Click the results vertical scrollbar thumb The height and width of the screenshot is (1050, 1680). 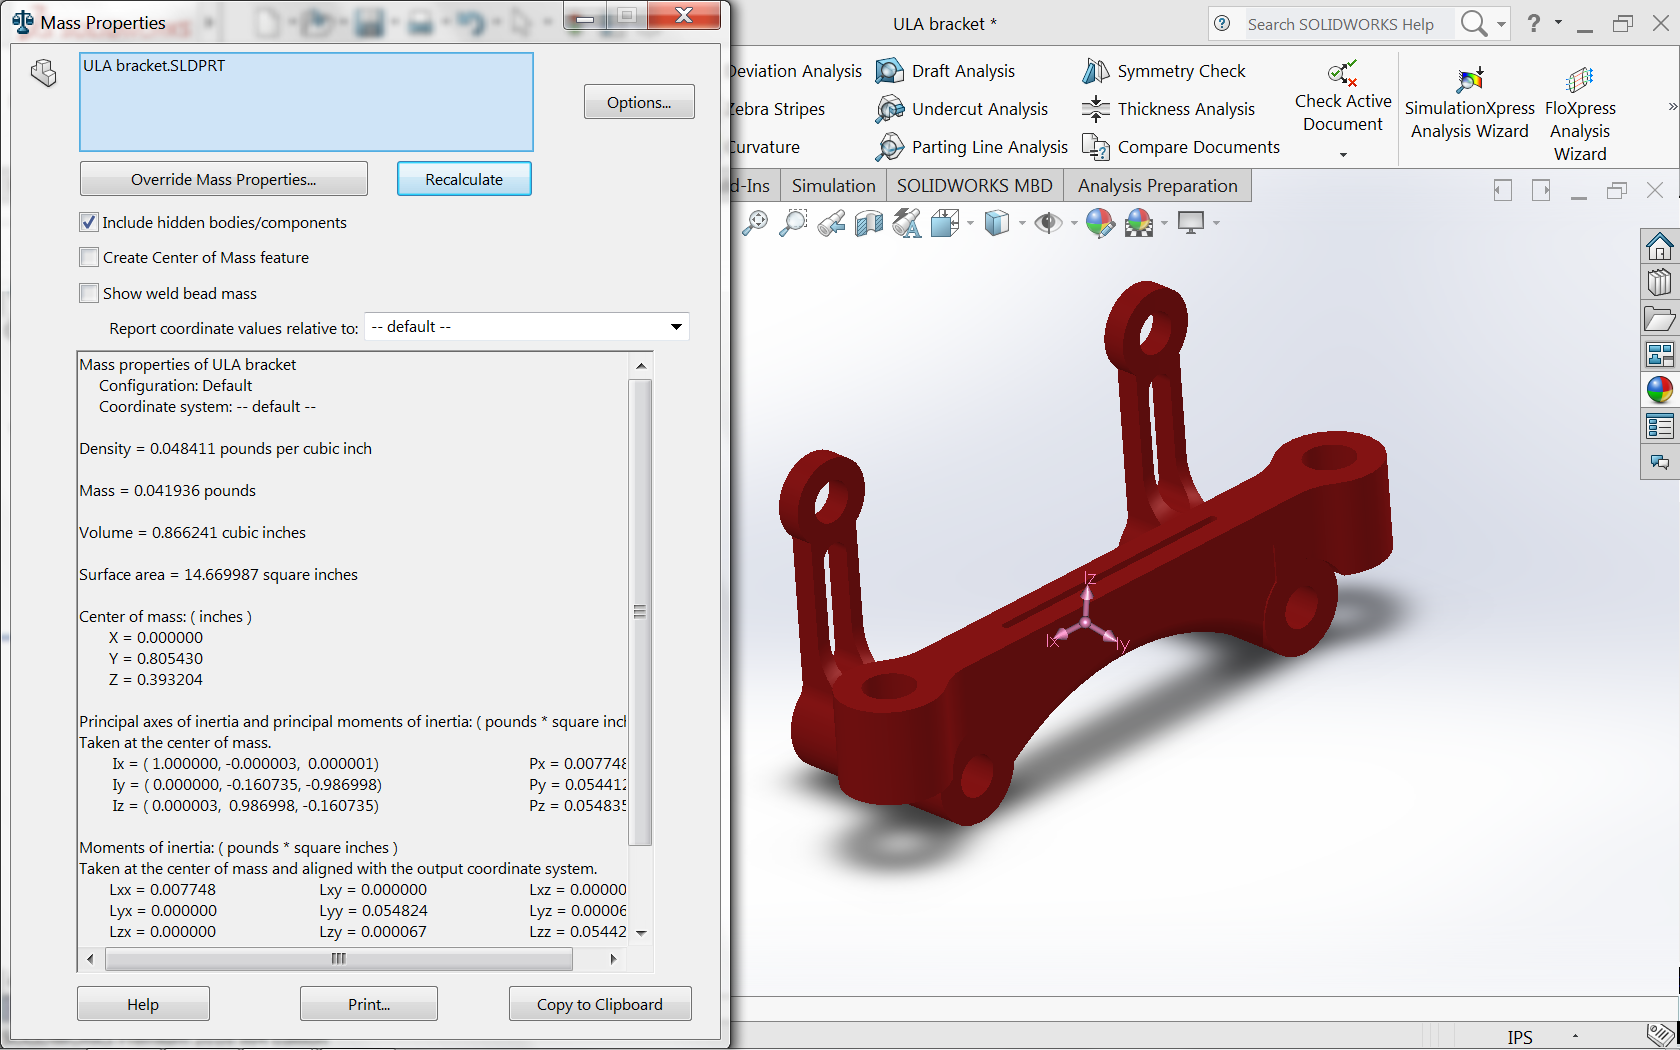coord(640,612)
